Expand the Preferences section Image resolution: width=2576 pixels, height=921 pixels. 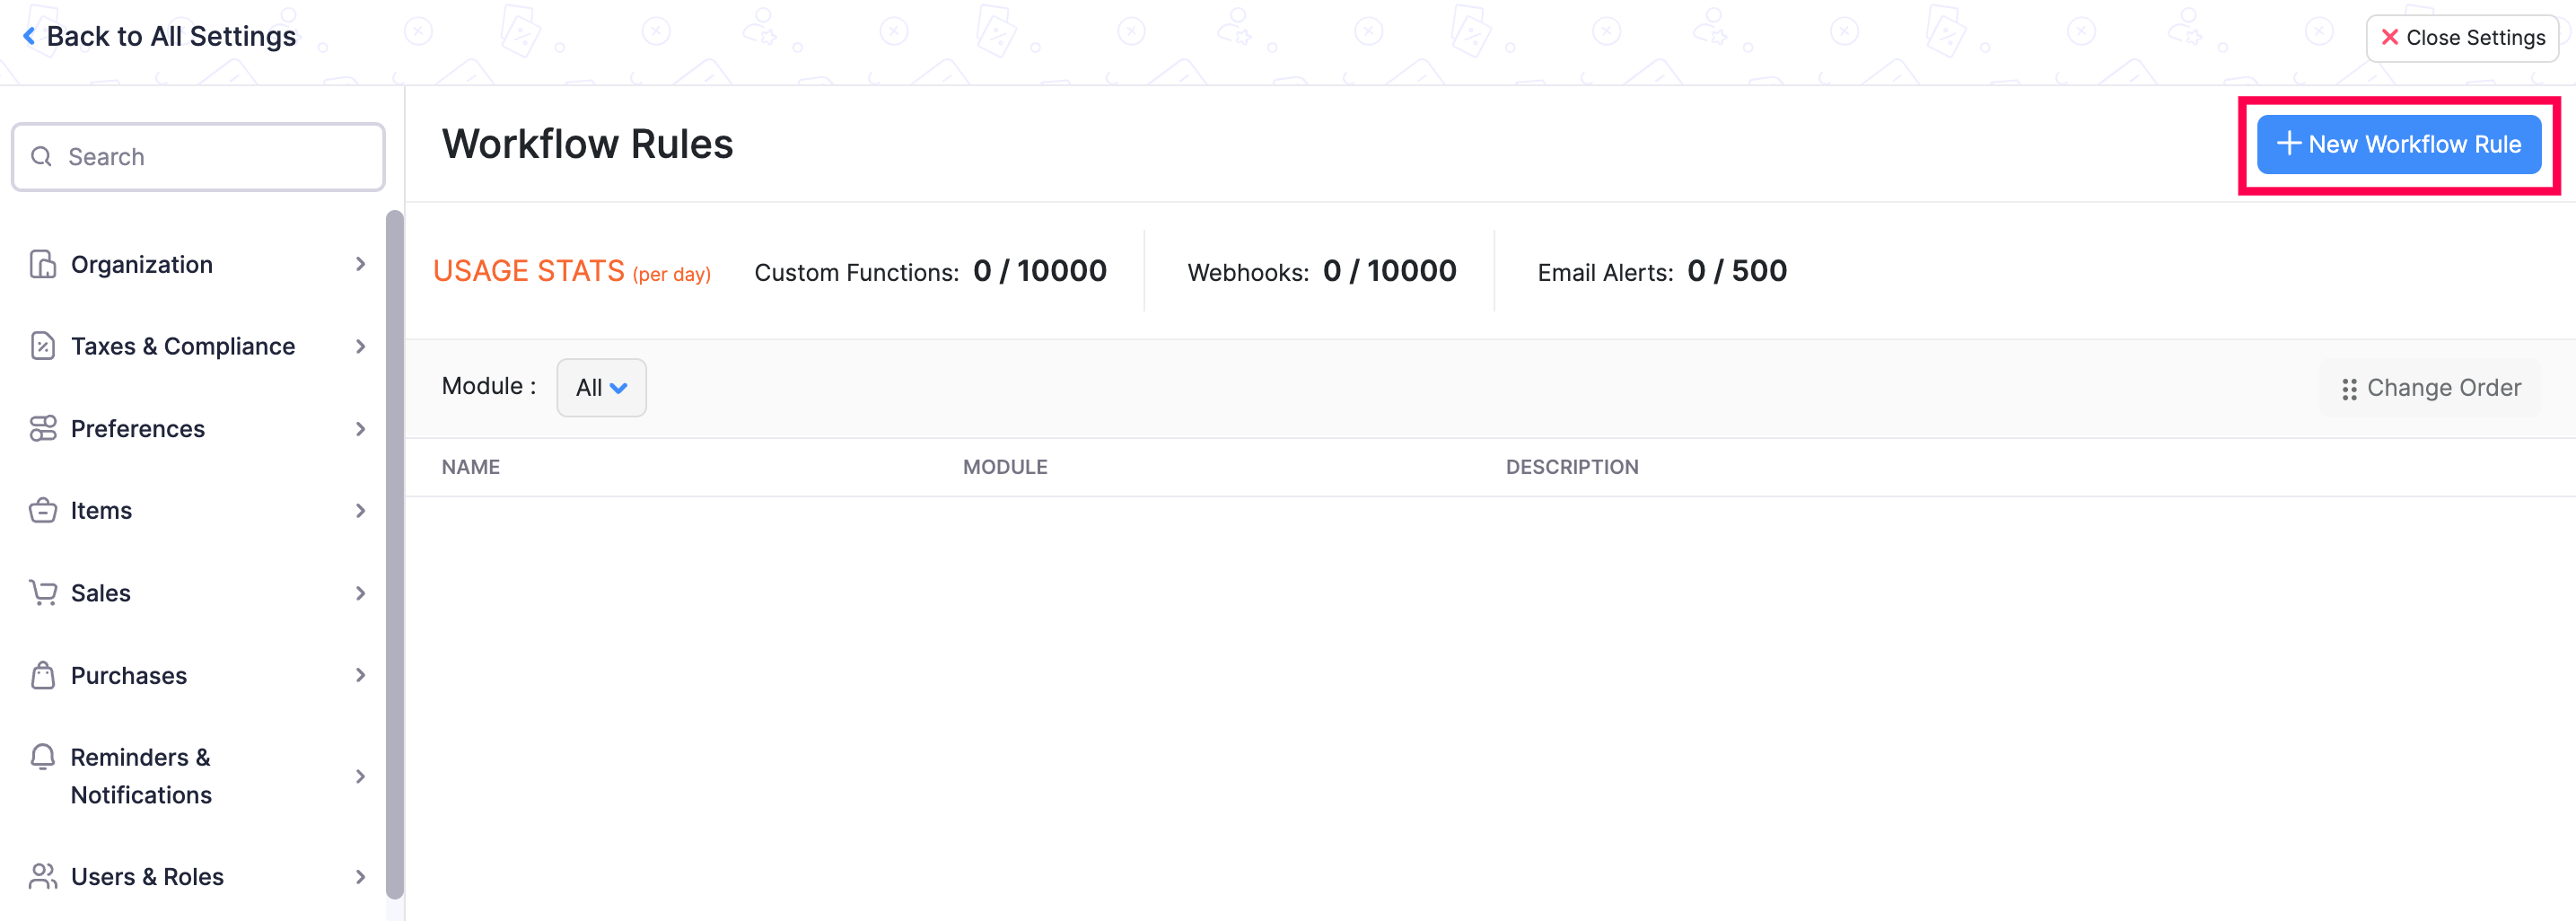360,428
